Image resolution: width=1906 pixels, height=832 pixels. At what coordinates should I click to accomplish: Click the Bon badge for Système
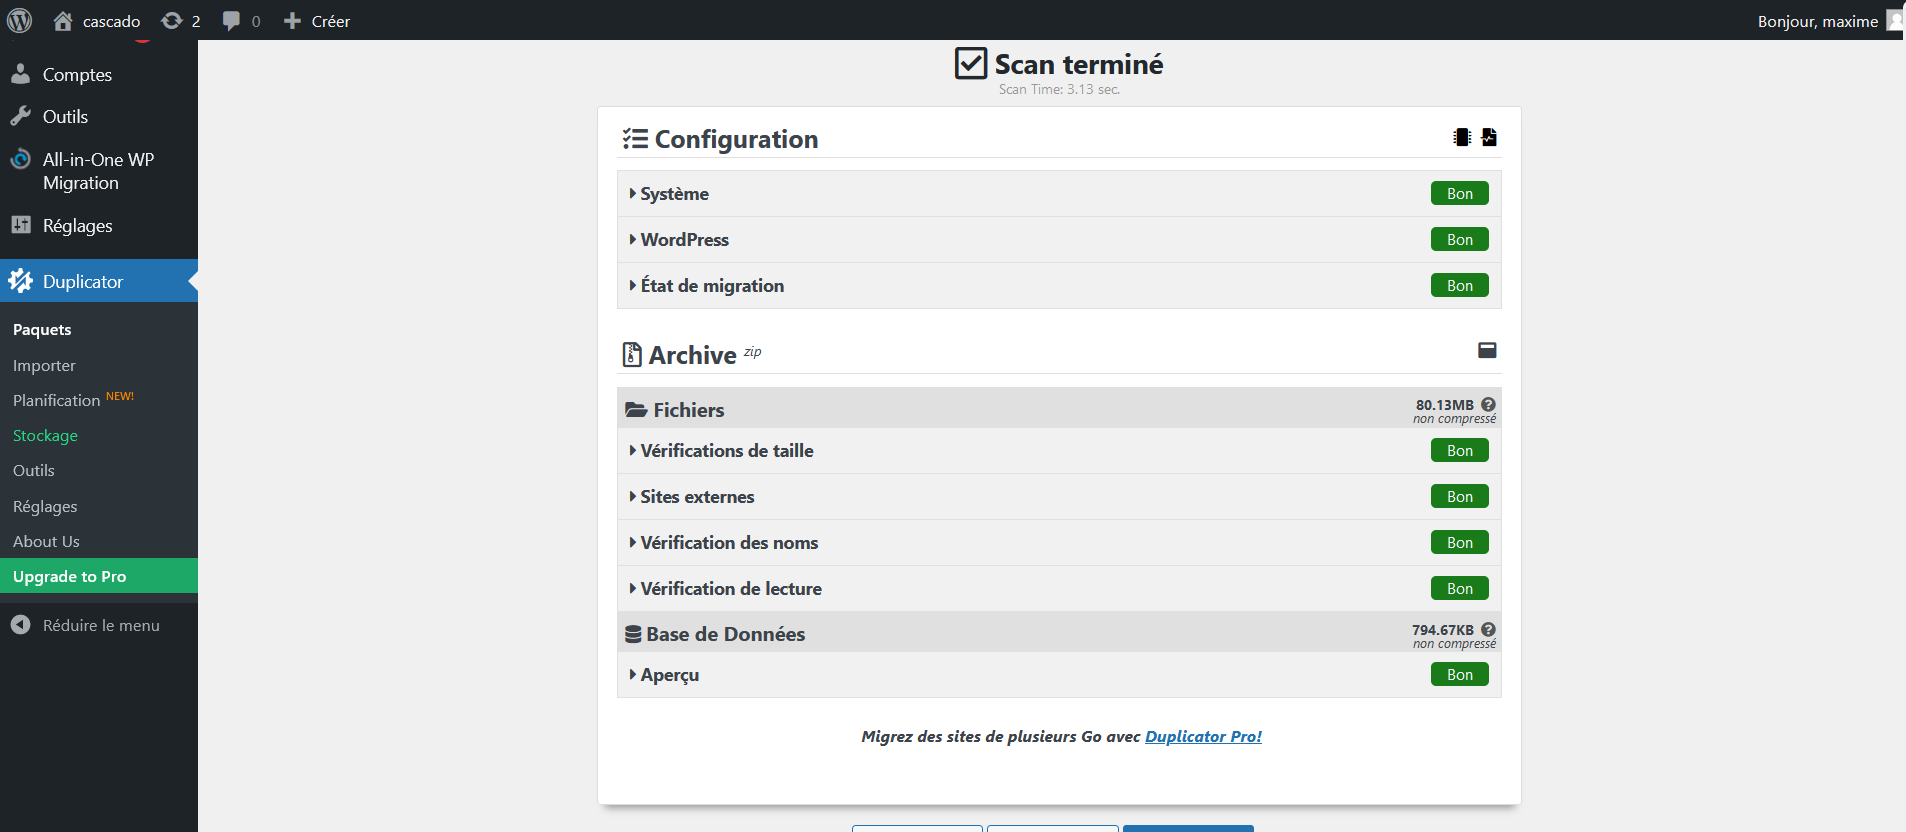(1460, 194)
